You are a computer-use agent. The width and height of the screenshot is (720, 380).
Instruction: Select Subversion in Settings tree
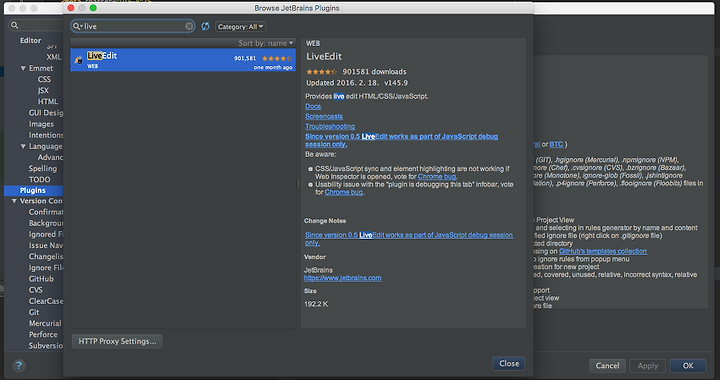click(45, 346)
